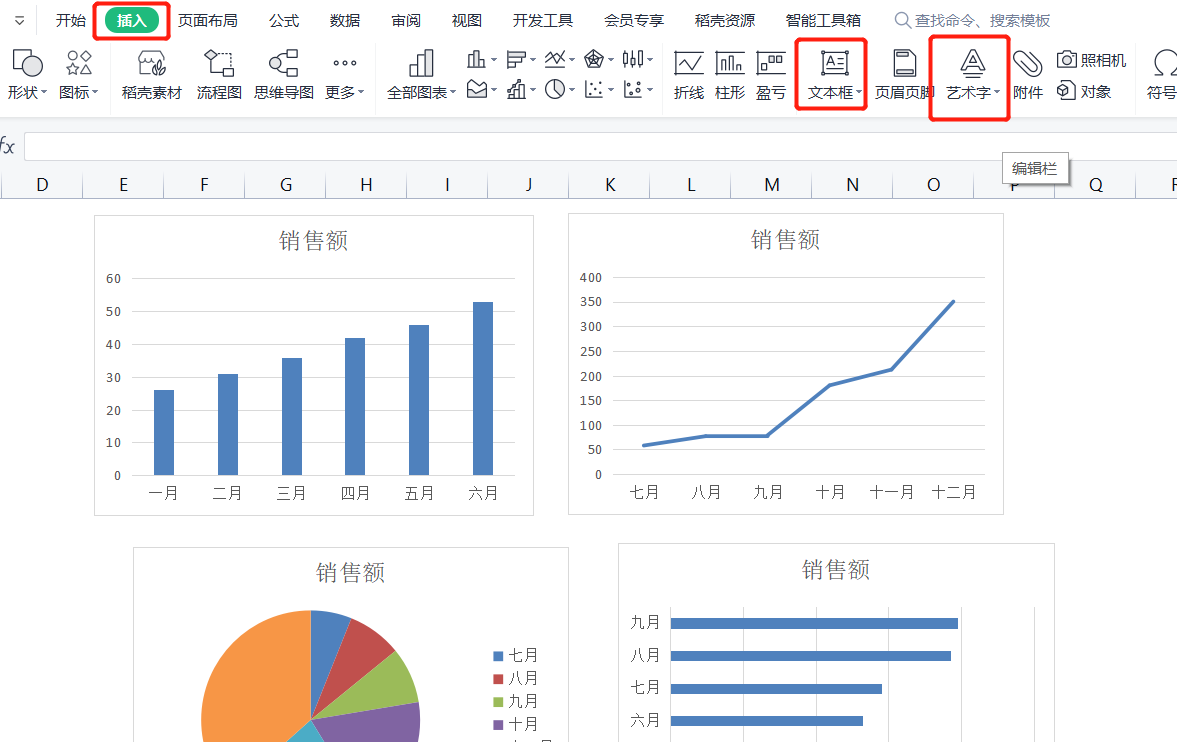1177x742 pixels.
Task: Select column M header
Action: [772, 185]
